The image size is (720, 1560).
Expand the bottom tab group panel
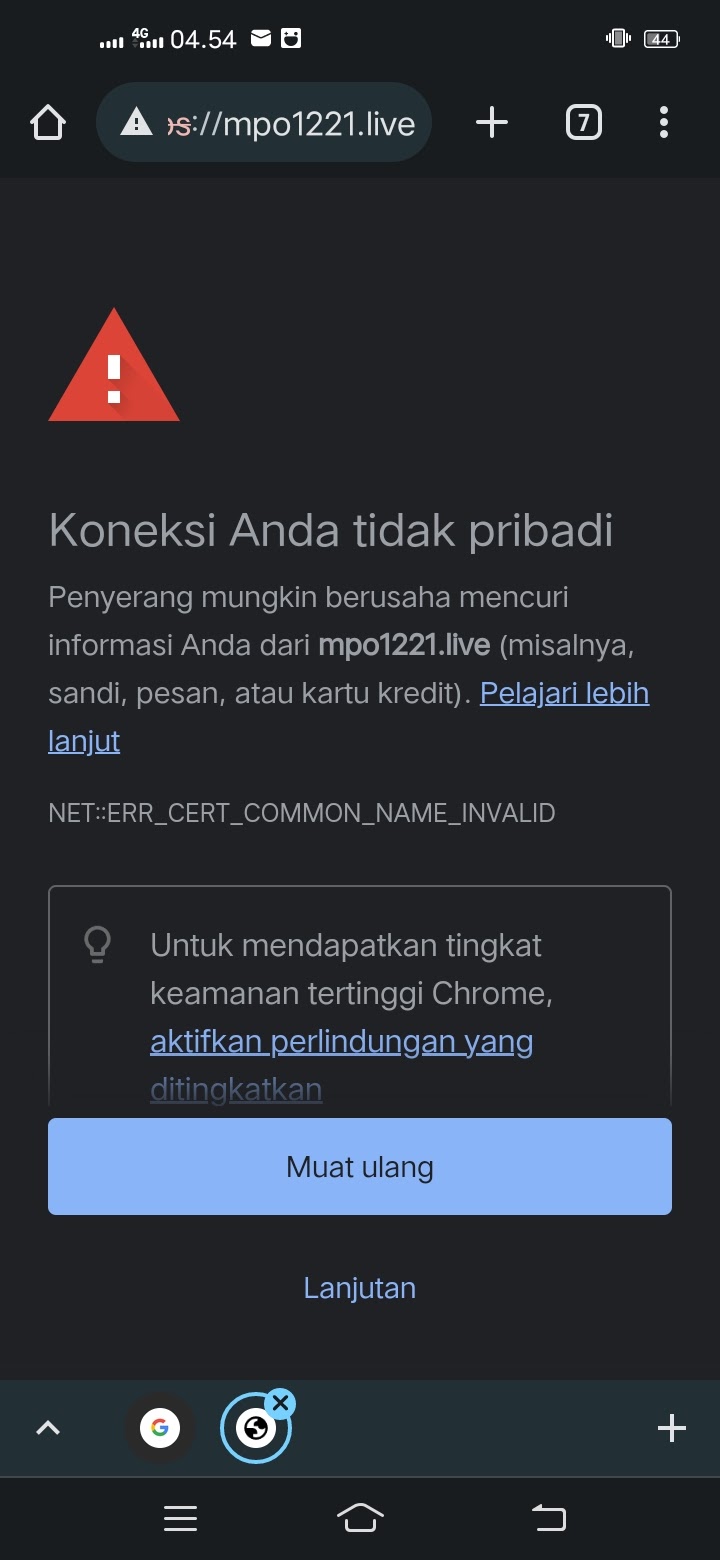[x=47, y=1428]
